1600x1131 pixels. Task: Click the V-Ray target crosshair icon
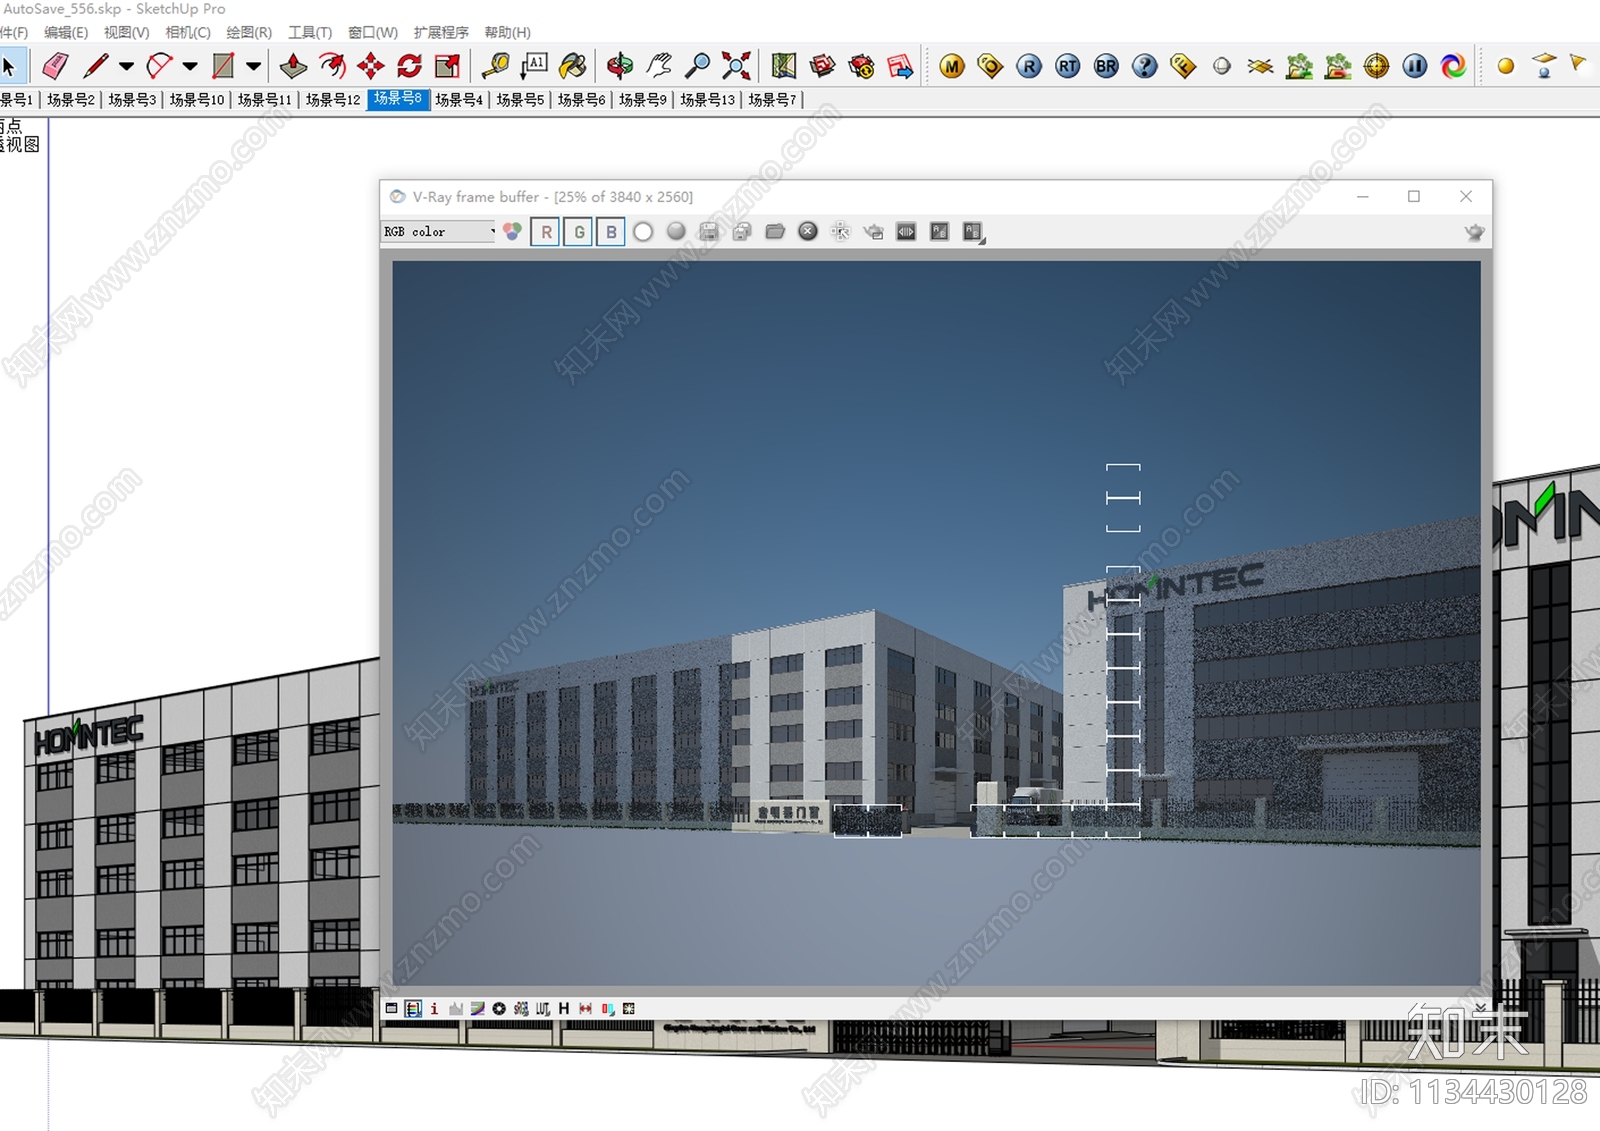(x=1377, y=66)
